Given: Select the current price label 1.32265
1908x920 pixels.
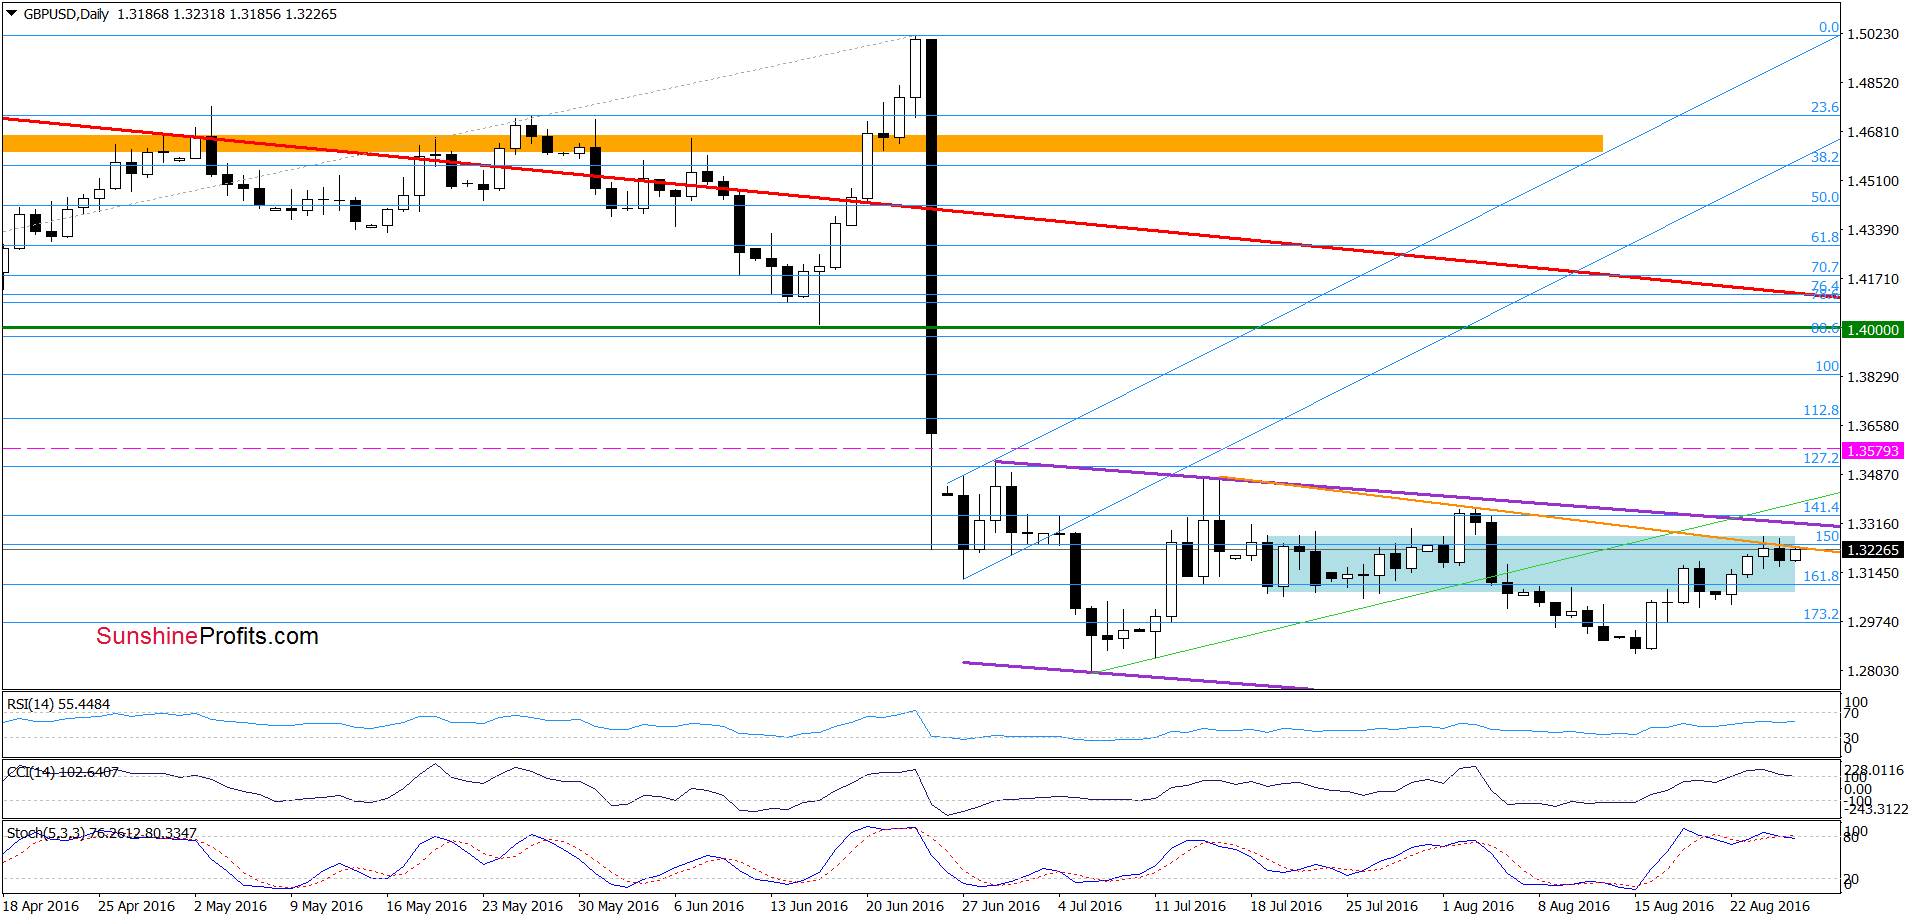Looking at the screenshot, I should click(x=1873, y=550).
